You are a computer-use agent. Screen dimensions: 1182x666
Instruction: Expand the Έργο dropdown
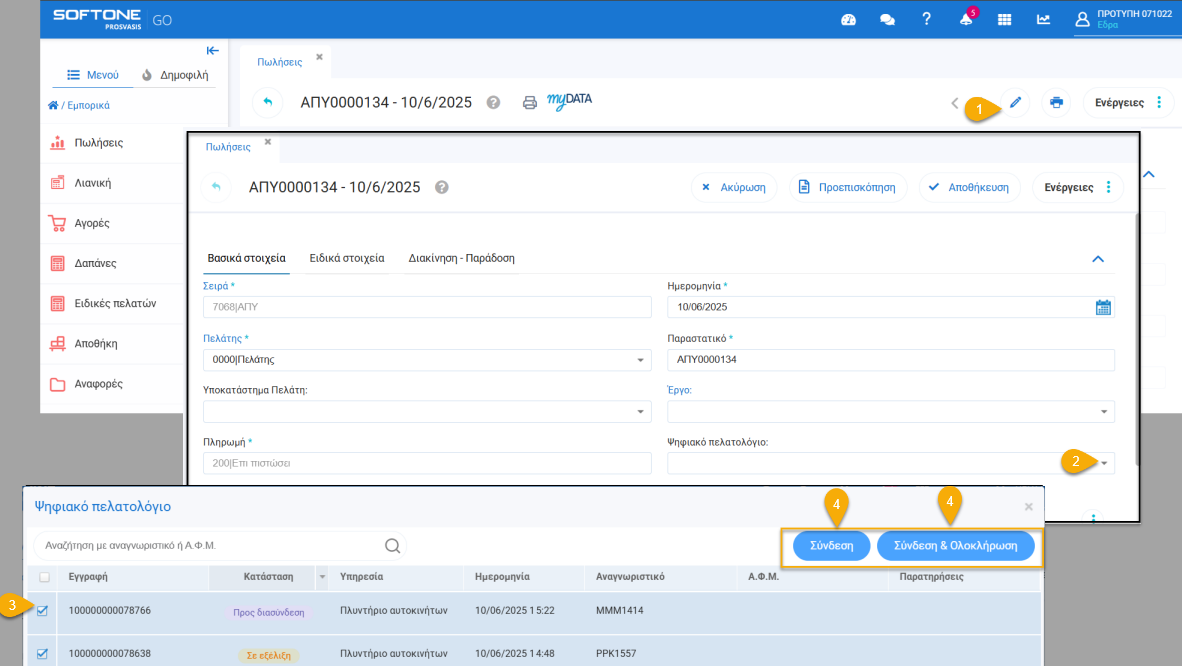tap(1104, 412)
